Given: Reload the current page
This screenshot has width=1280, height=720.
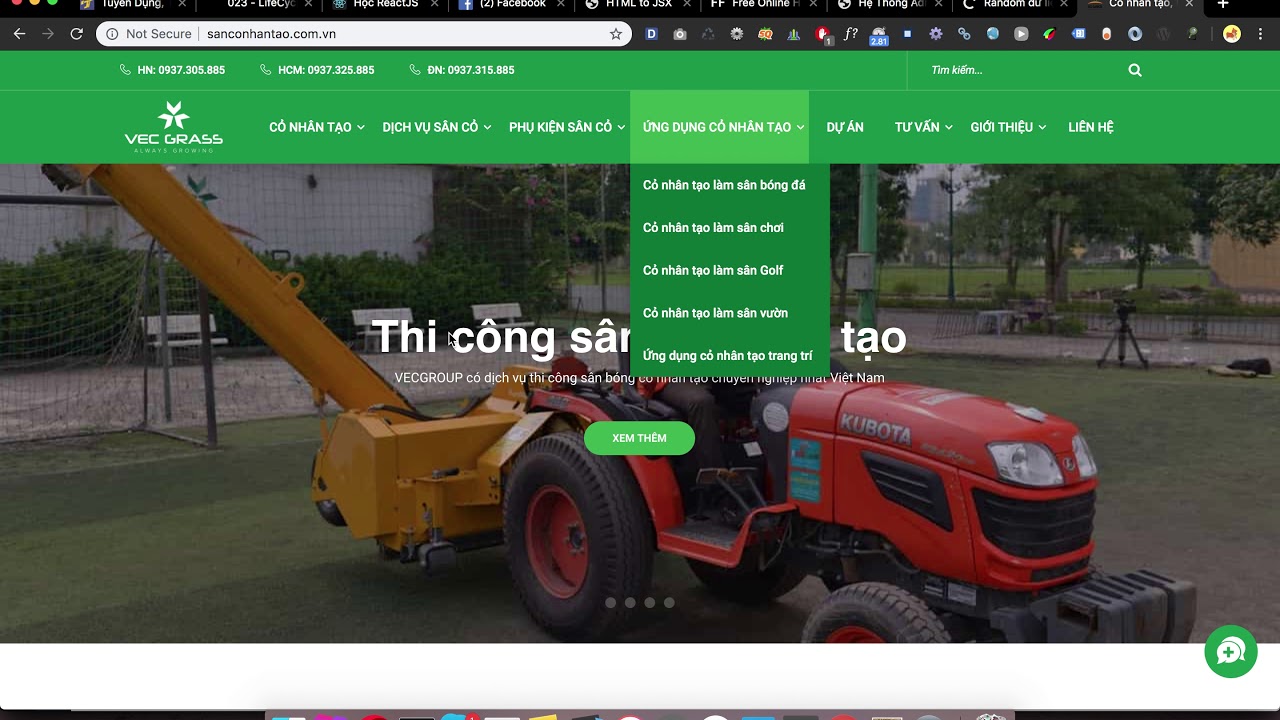Looking at the screenshot, I should (76, 34).
